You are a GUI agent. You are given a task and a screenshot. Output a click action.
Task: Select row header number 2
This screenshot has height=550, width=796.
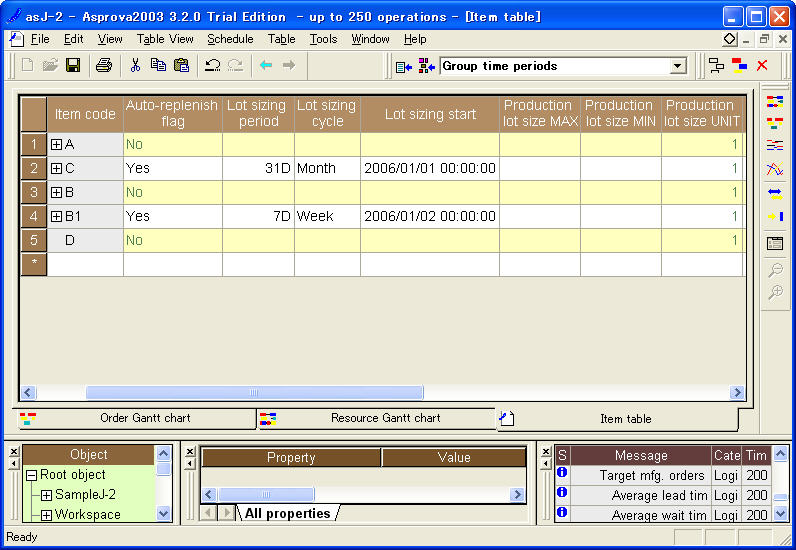(x=34, y=169)
